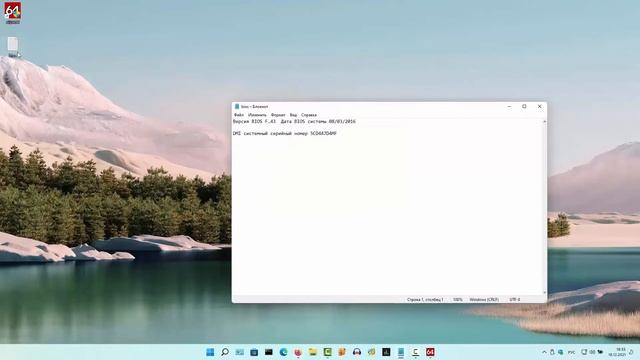This screenshot has height=360, width=640.
Task: Switch to AIDA64 in the taskbar
Action: click(430, 352)
